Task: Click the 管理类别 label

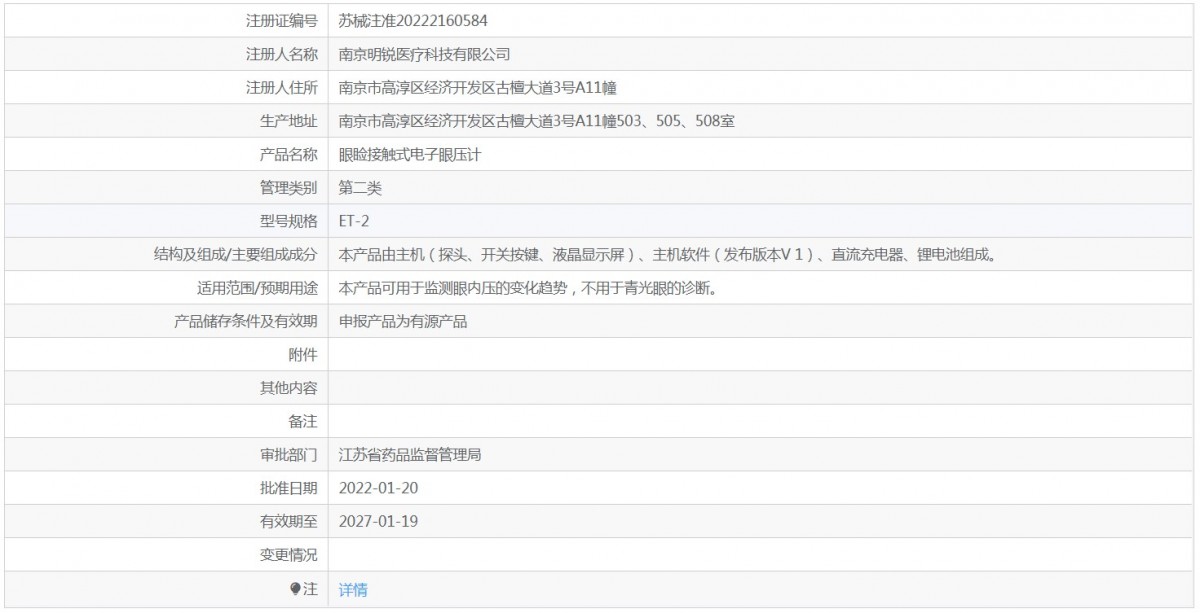Action: pos(289,187)
